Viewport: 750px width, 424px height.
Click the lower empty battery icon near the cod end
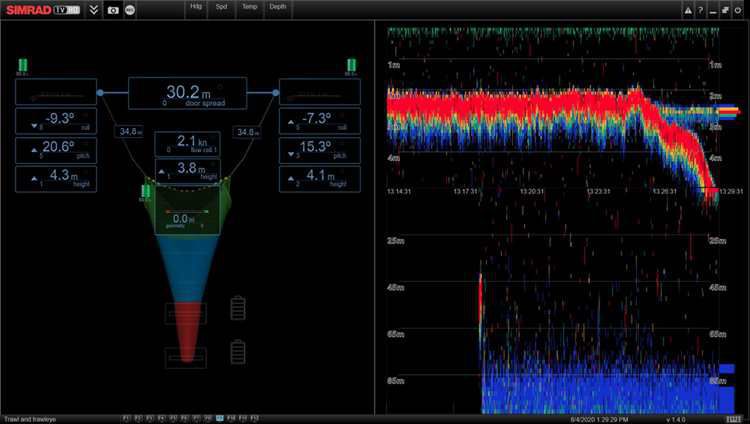point(238,352)
